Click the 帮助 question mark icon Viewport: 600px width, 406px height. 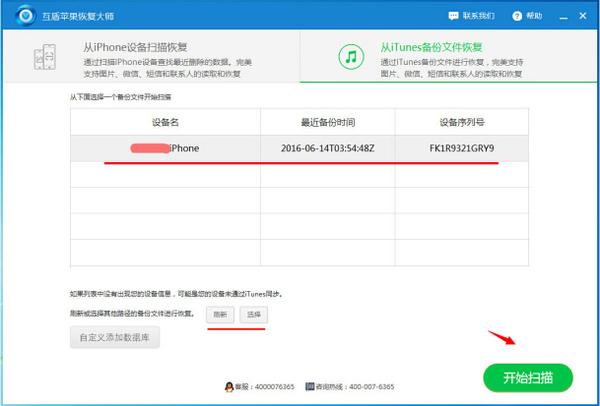coord(517,16)
